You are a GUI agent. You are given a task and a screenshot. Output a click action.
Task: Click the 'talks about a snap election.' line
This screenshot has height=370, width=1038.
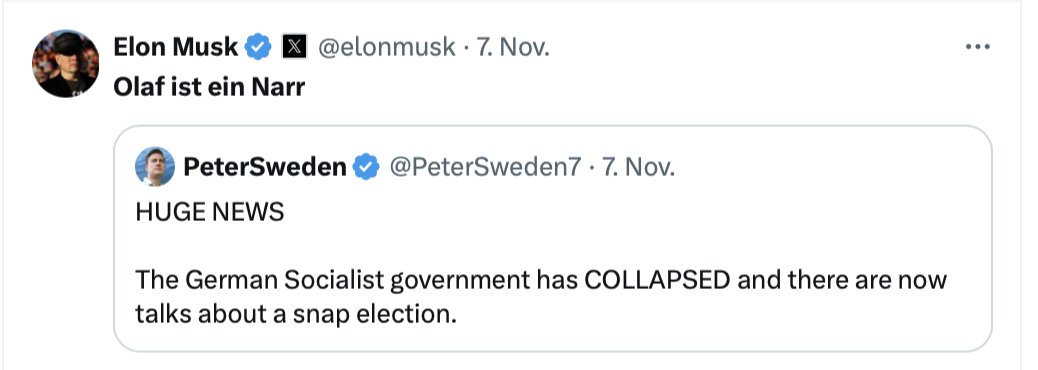point(297,314)
